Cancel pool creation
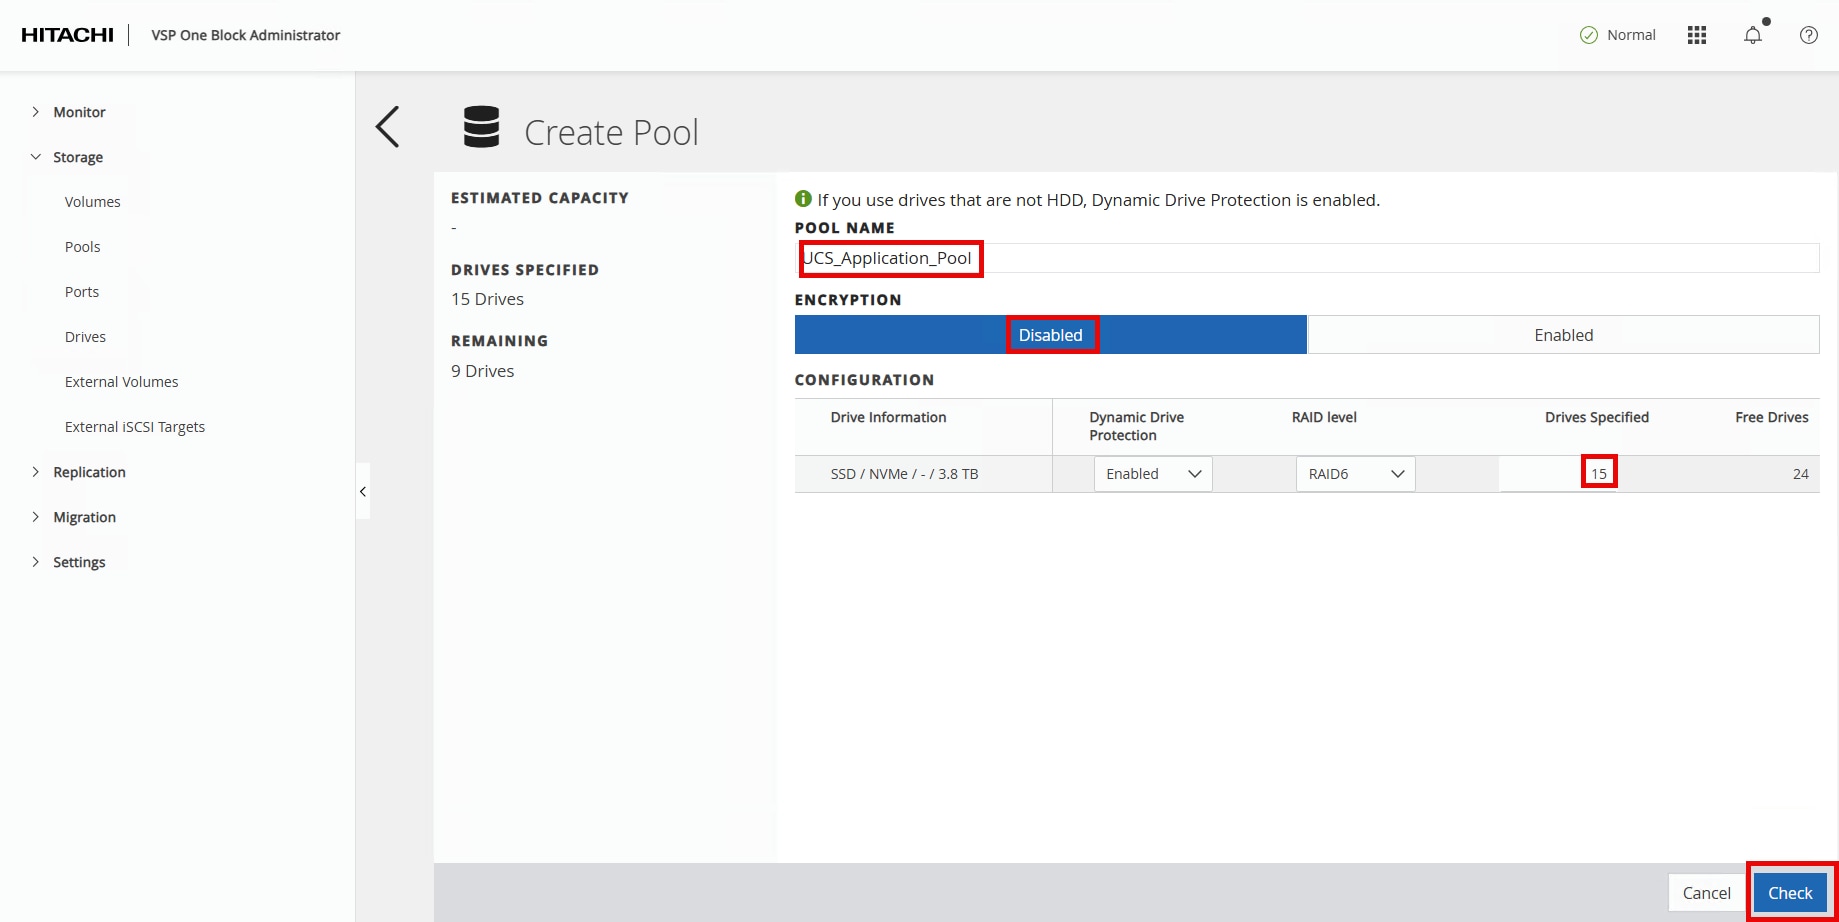1839x922 pixels. [x=1706, y=893]
